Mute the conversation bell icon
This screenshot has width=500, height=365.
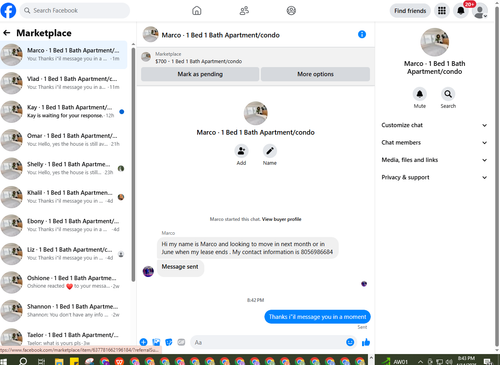[420, 94]
